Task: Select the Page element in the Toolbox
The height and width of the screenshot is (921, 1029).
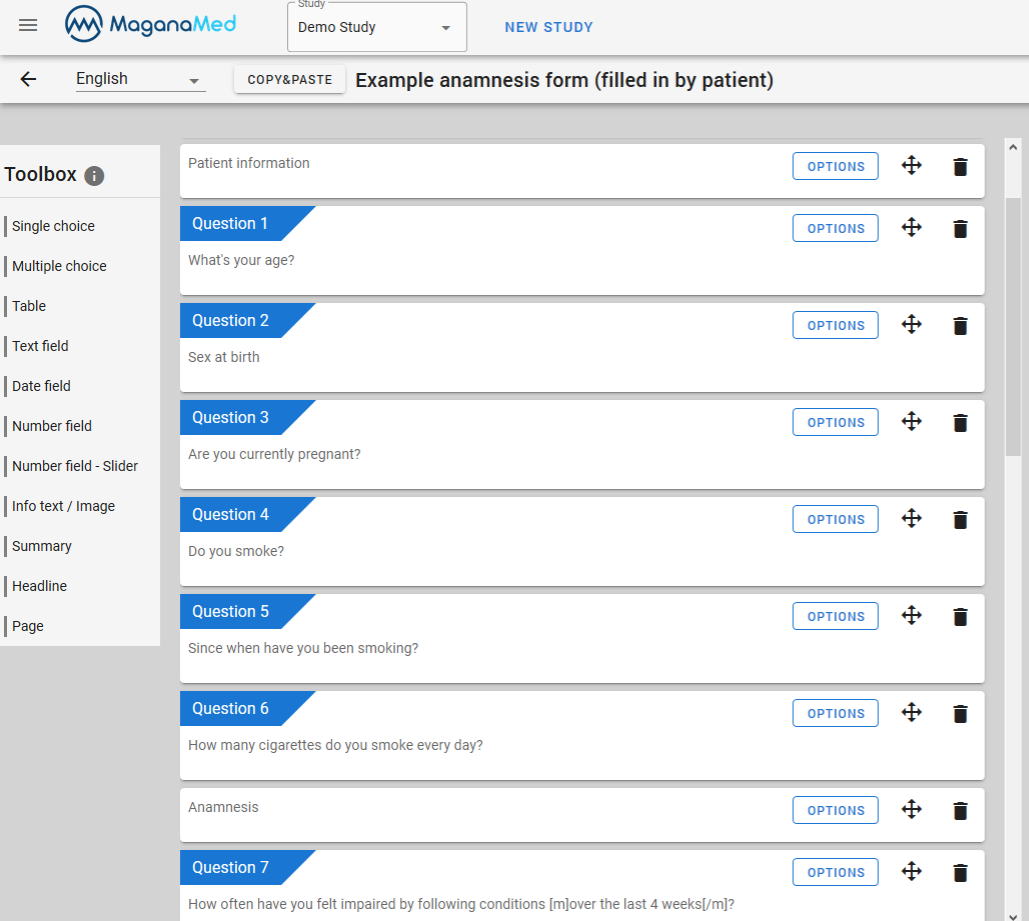Action: coord(27,626)
